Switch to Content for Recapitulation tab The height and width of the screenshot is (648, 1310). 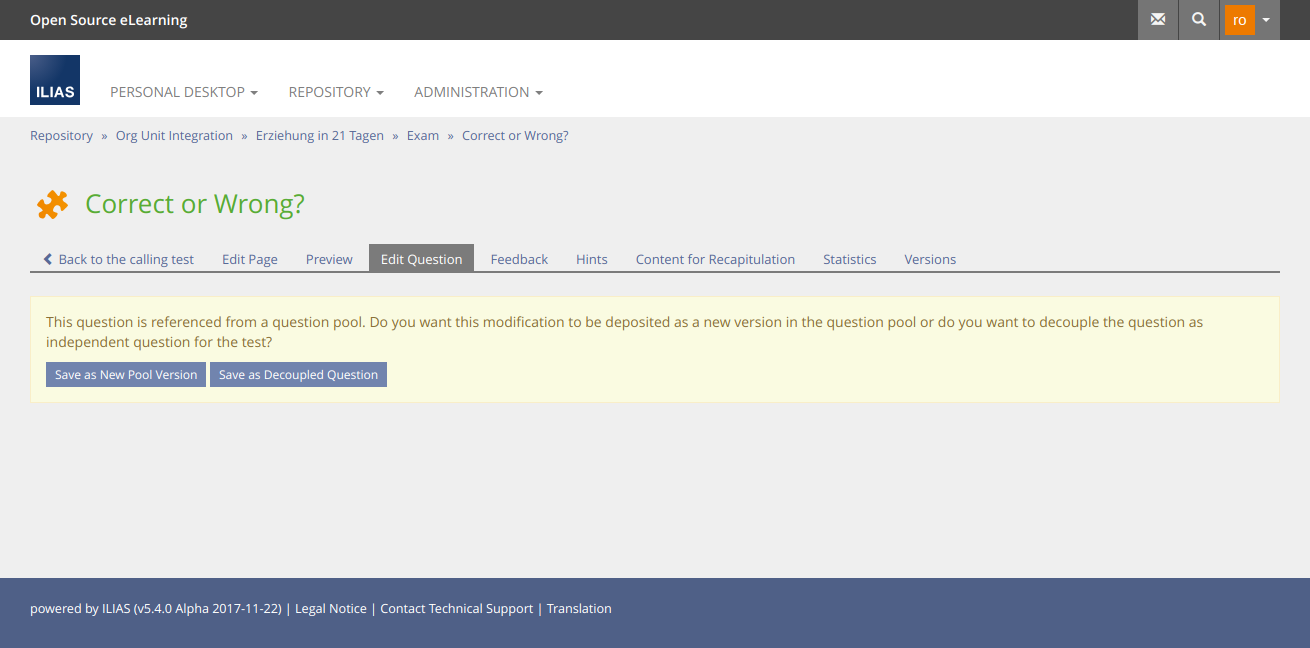(x=715, y=259)
